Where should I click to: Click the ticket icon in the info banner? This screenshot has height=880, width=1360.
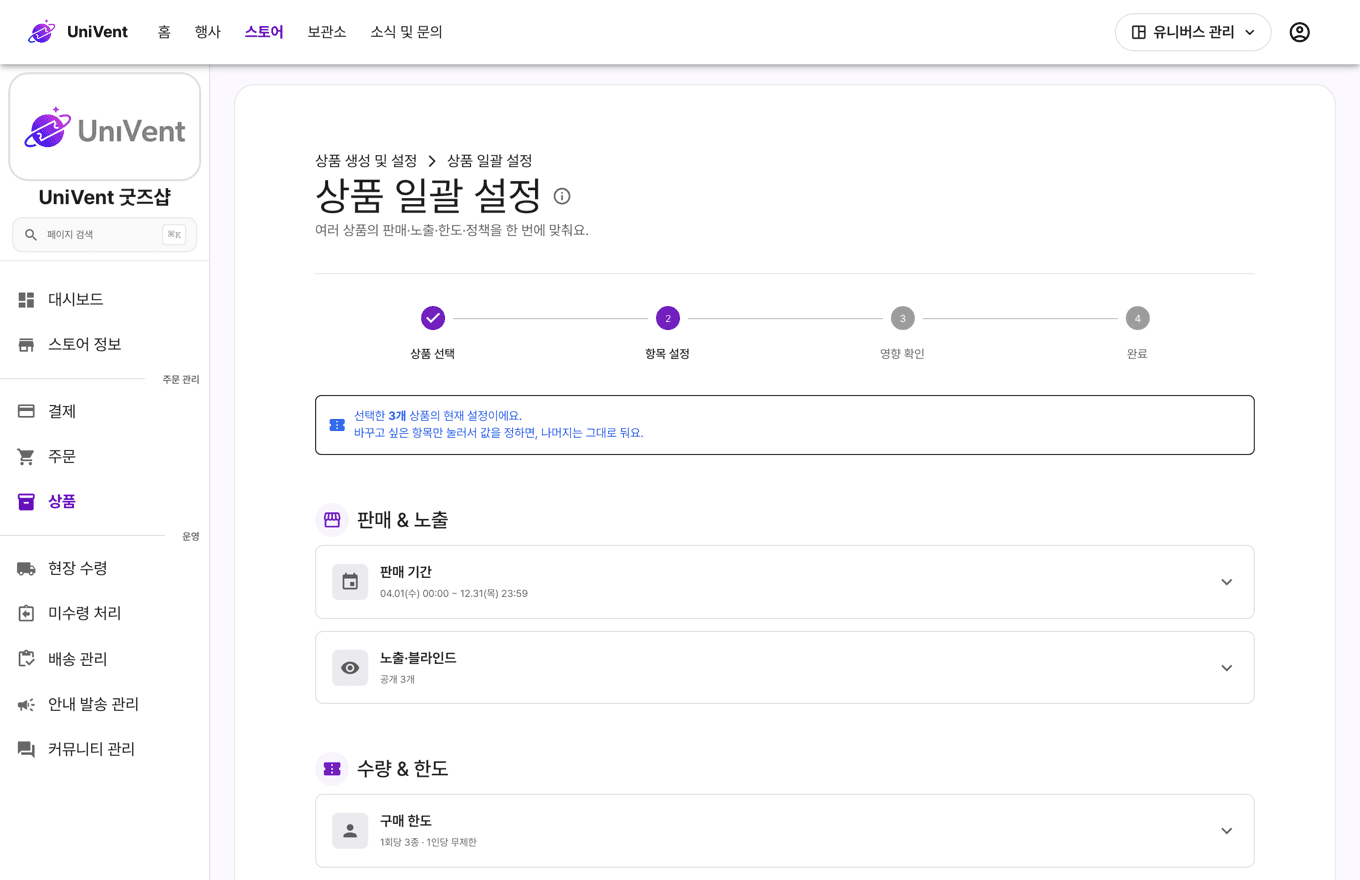(x=337, y=425)
